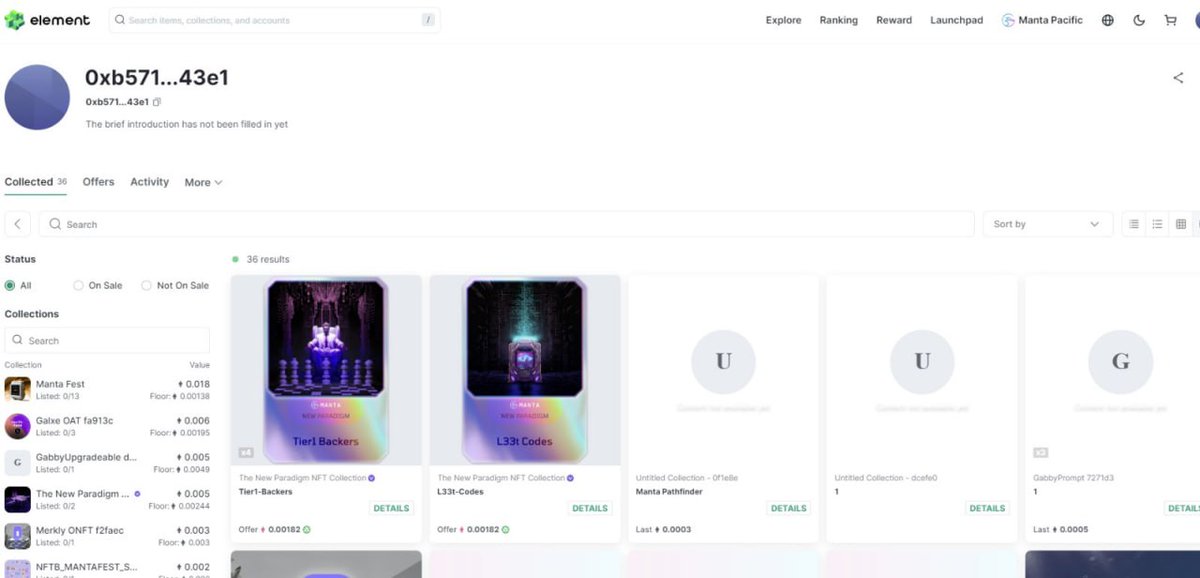This screenshot has width=1200, height=578.
Task: Click GabbyUpgradeable collection icon
Action: point(18,462)
